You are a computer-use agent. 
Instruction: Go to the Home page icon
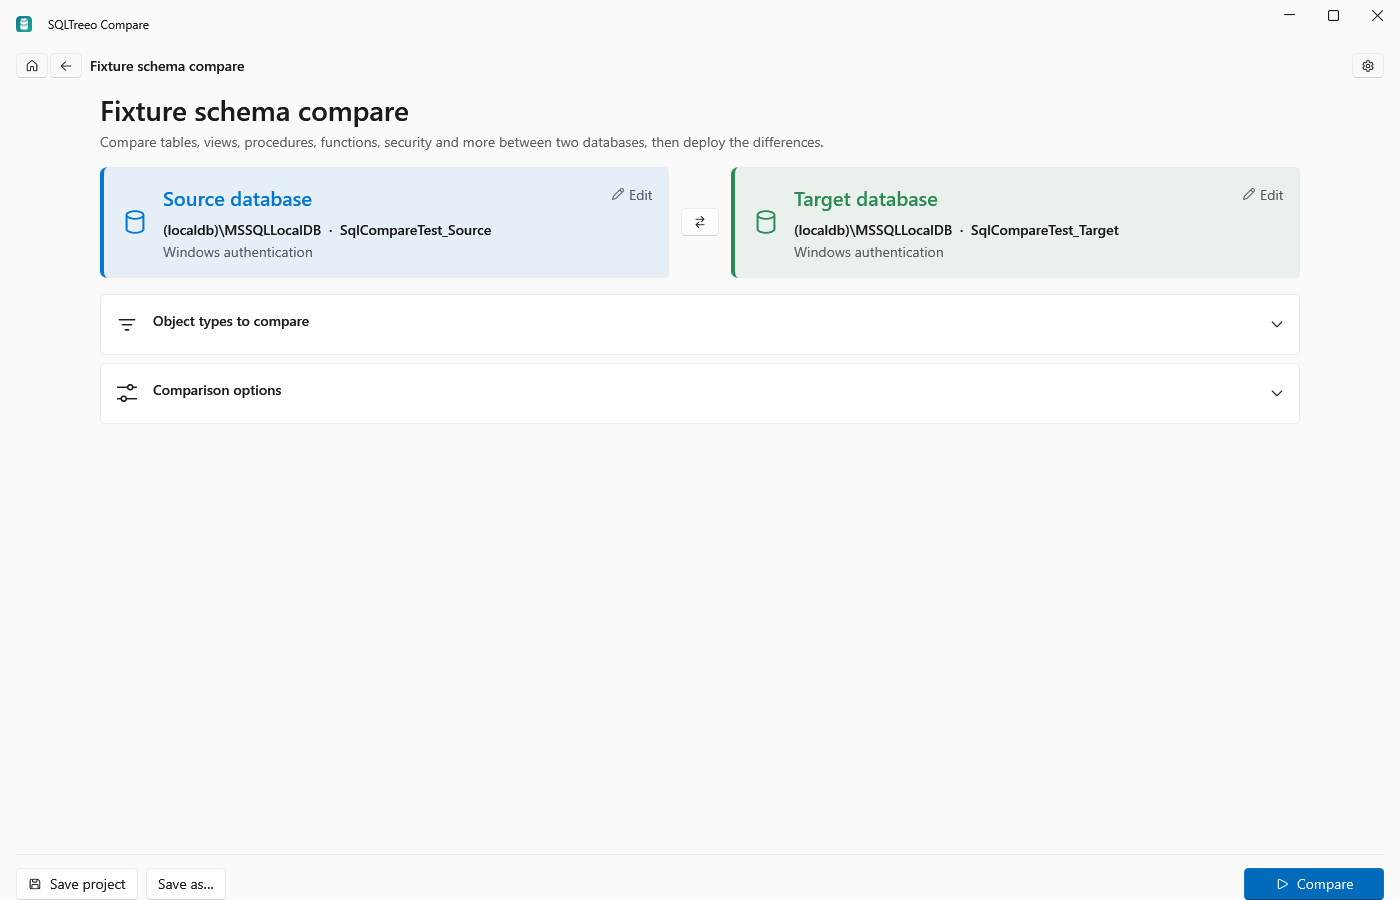pos(32,66)
